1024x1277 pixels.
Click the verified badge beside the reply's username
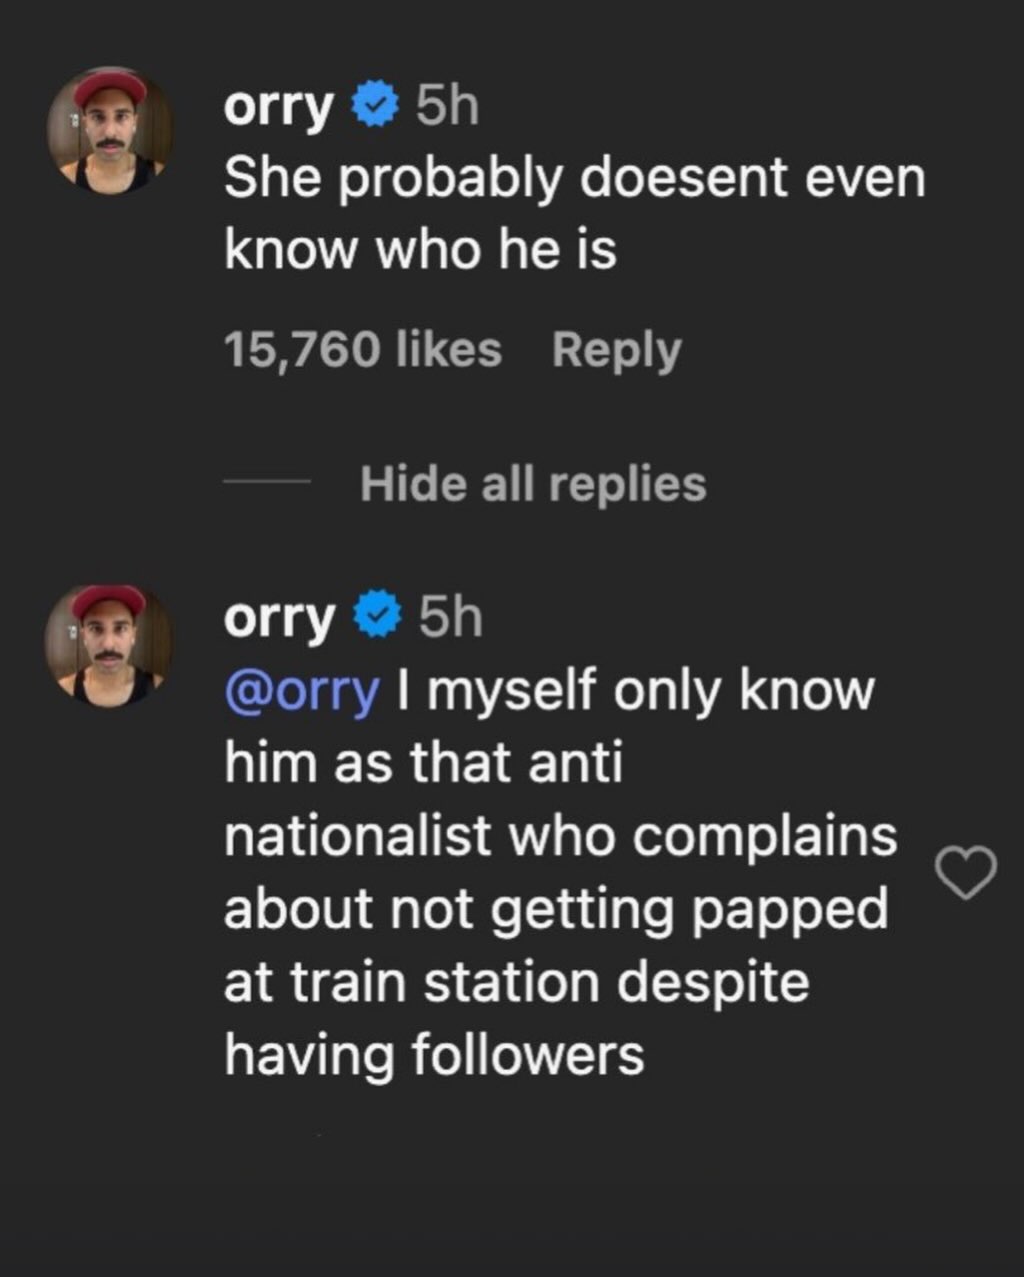coord(378,617)
